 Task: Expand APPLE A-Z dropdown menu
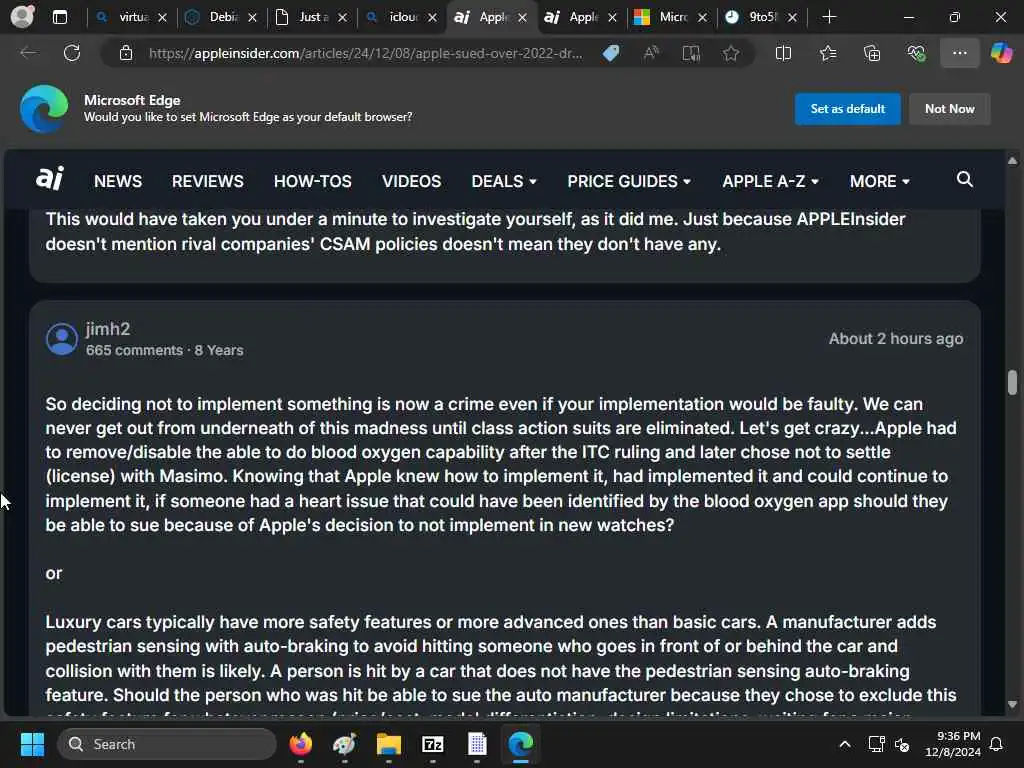770,181
